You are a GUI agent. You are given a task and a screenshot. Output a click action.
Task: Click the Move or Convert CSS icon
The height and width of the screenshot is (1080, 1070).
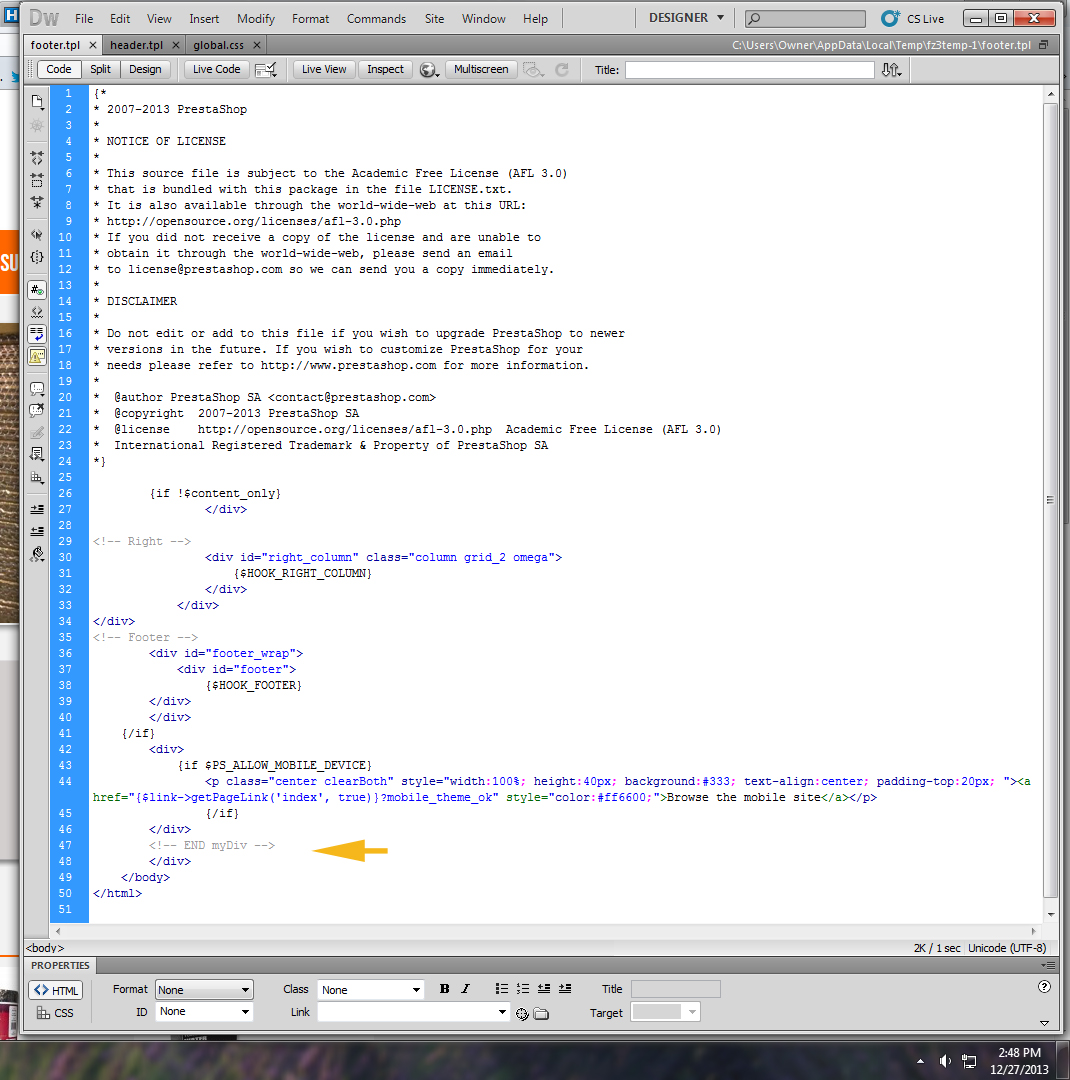click(x=37, y=477)
